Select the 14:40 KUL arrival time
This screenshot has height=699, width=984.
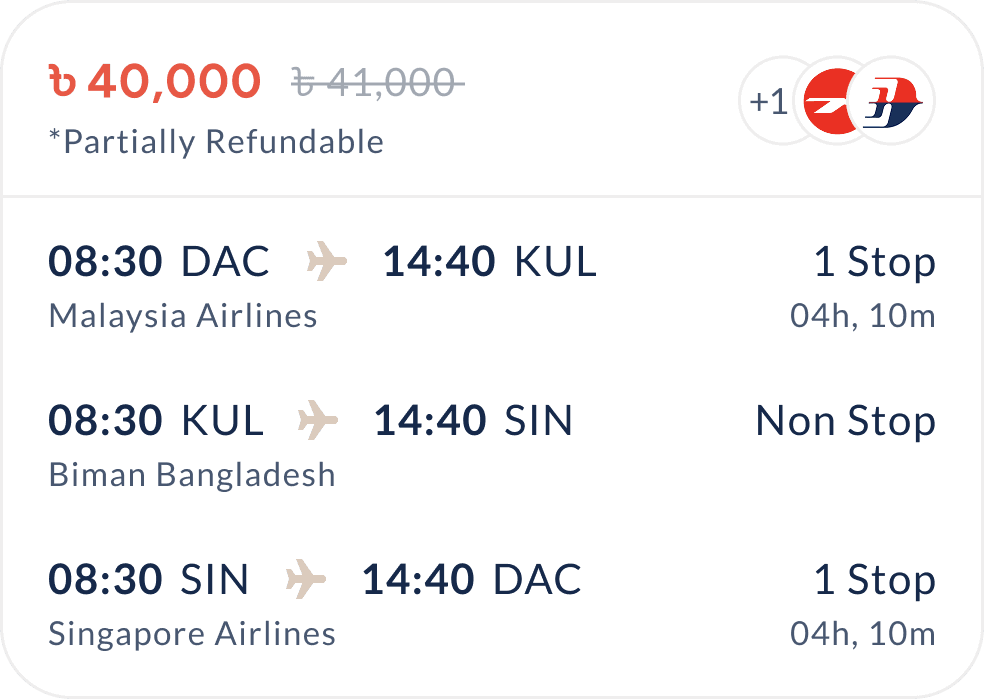click(x=489, y=261)
